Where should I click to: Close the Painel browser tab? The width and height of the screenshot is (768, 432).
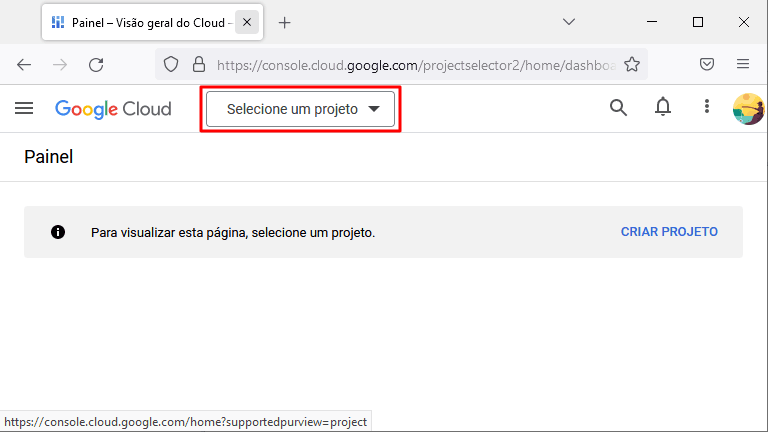click(x=247, y=23)
